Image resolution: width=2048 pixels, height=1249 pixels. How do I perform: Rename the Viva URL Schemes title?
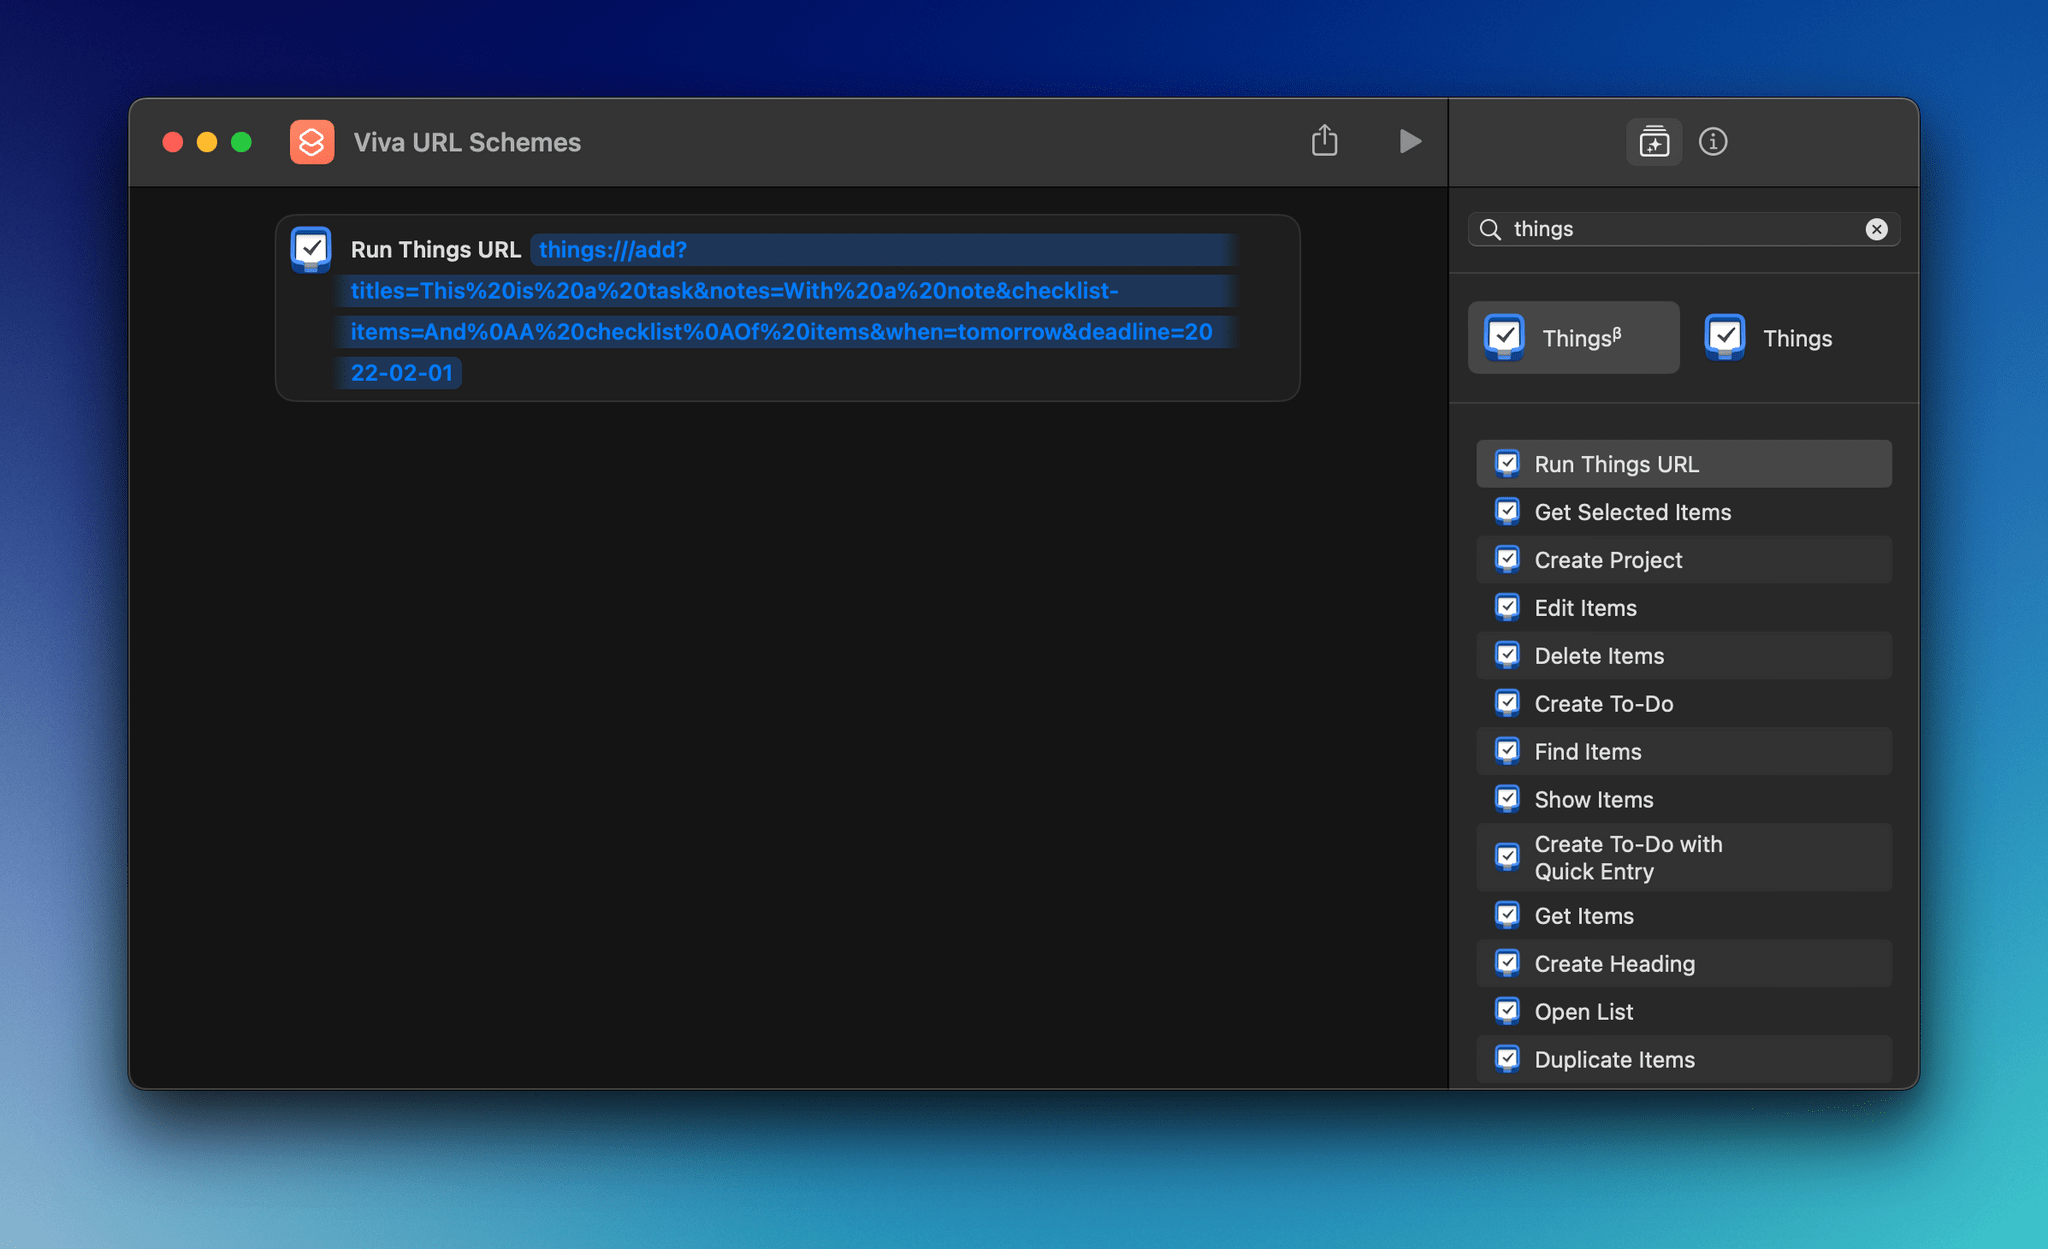click(467, 142)
